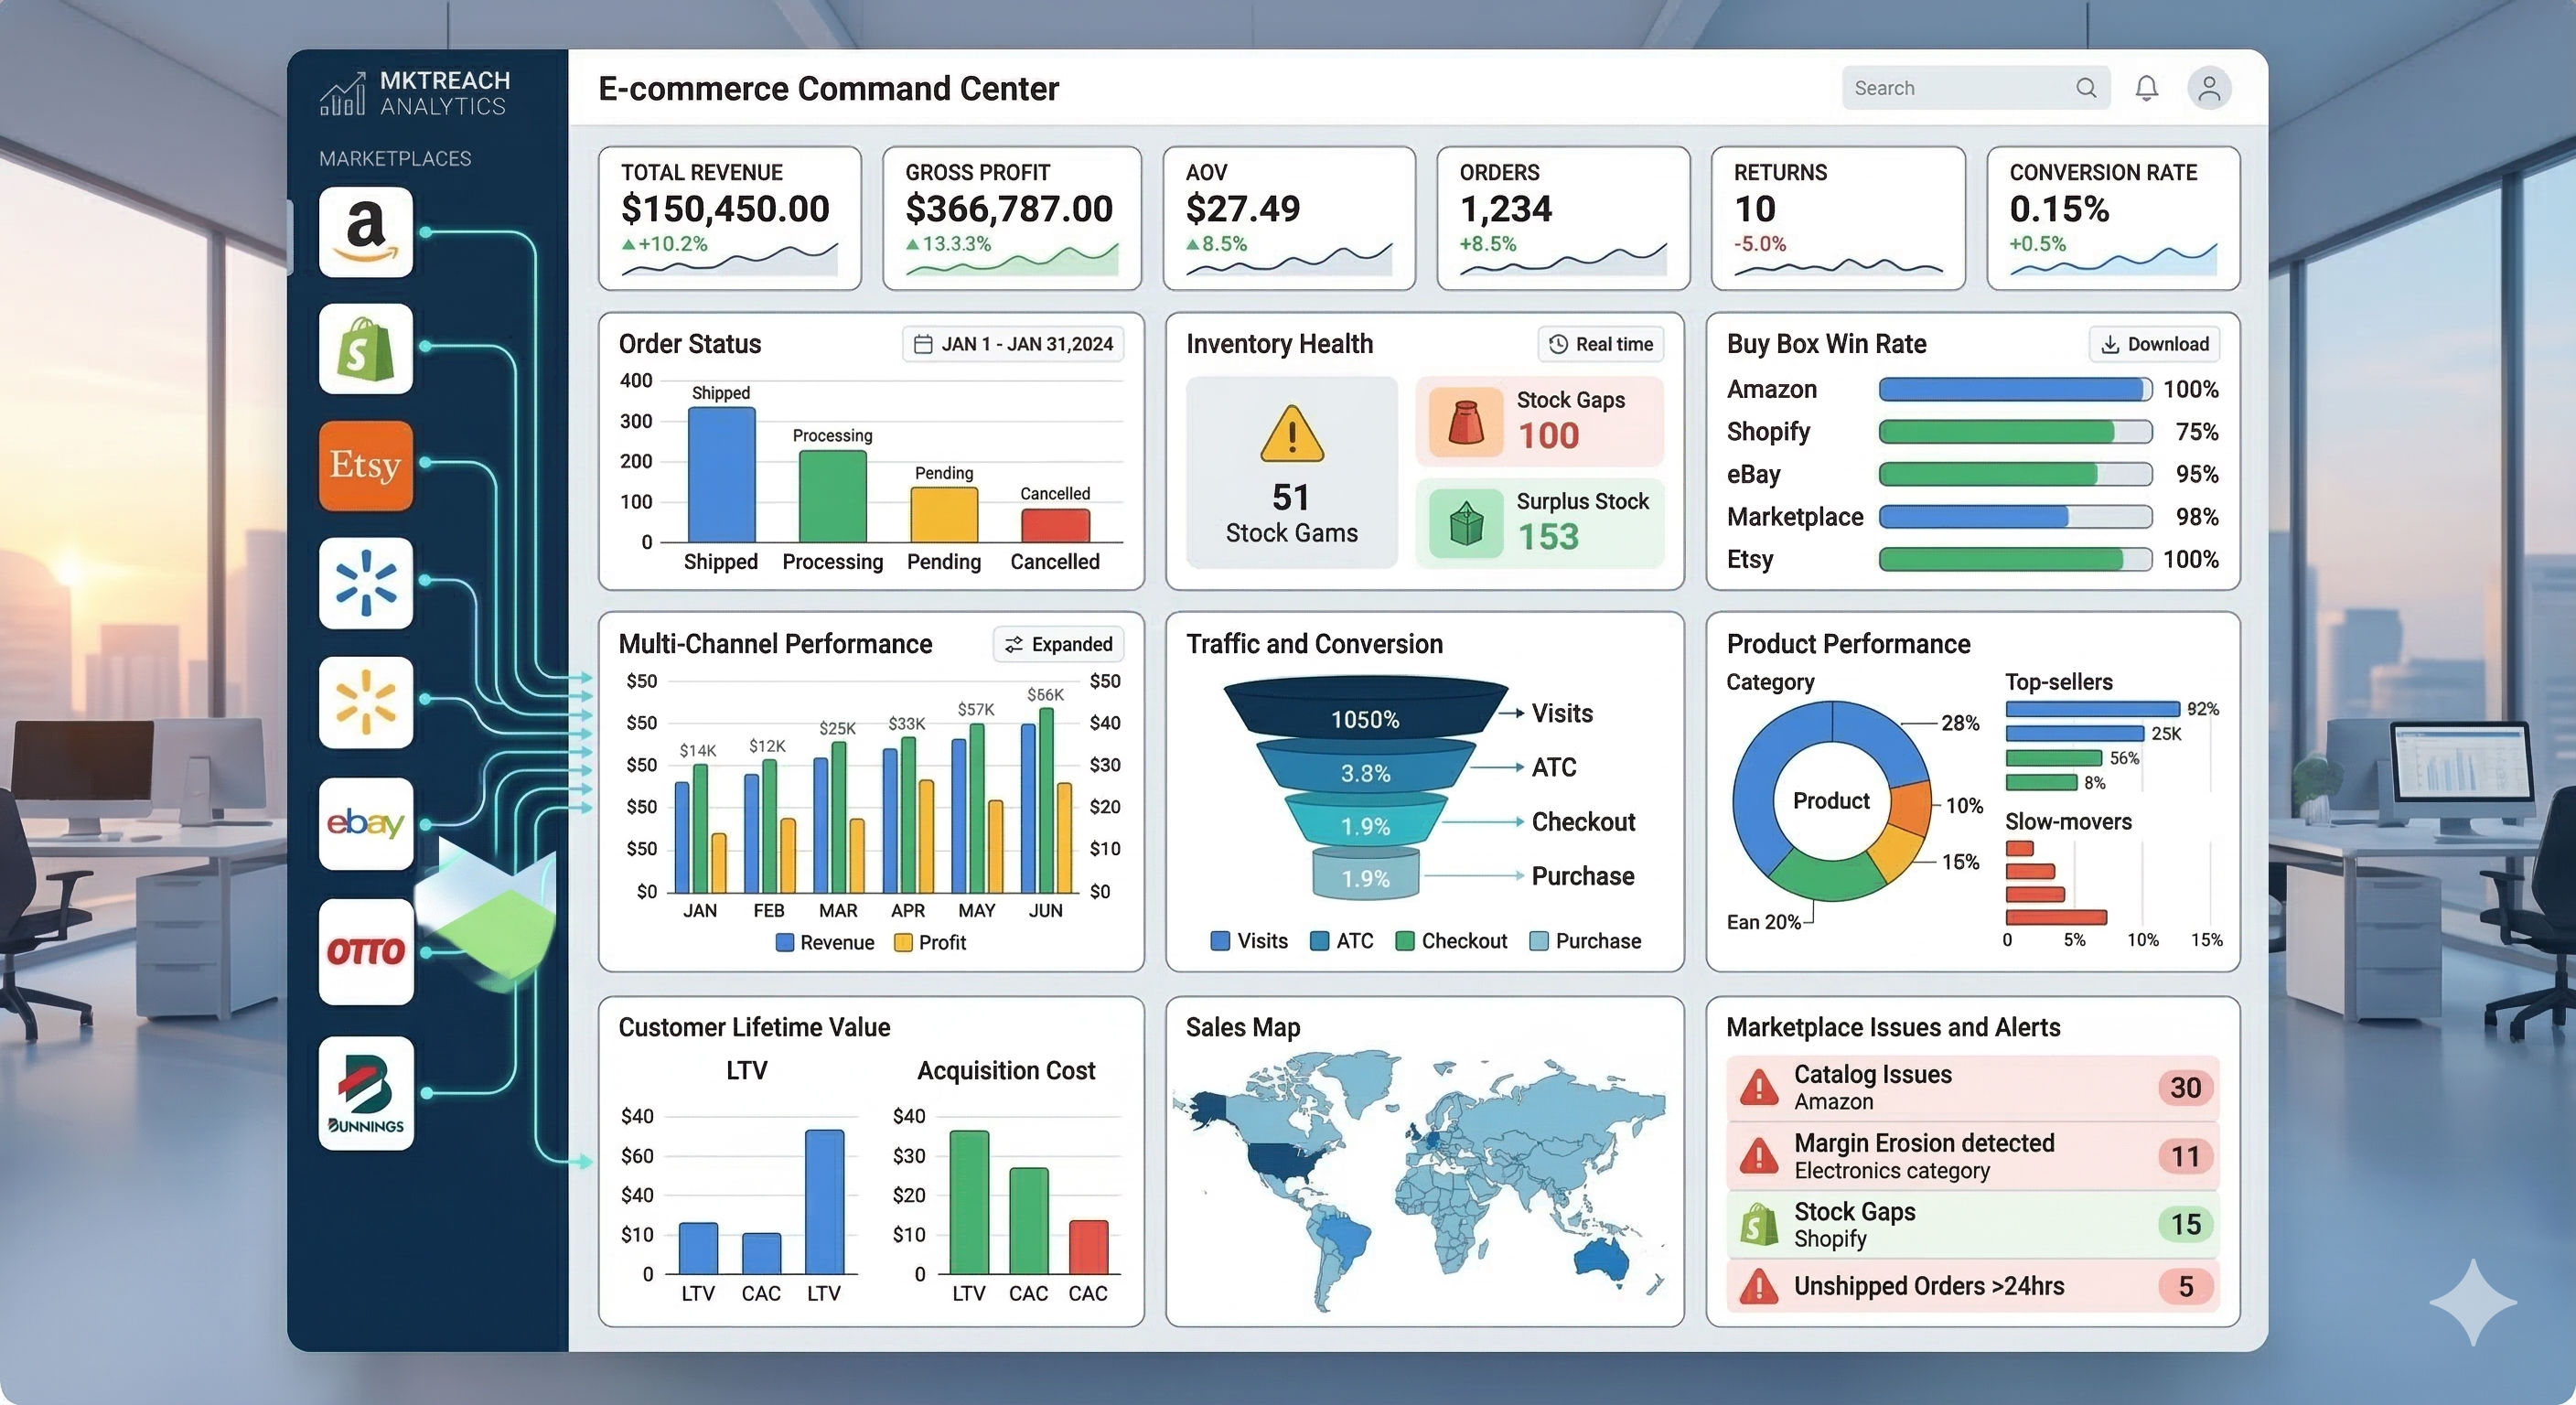Toggle the Expanded view on Multi-Channel Performance
The image size is (2576, 1405).
click(x=1058, y=644)
